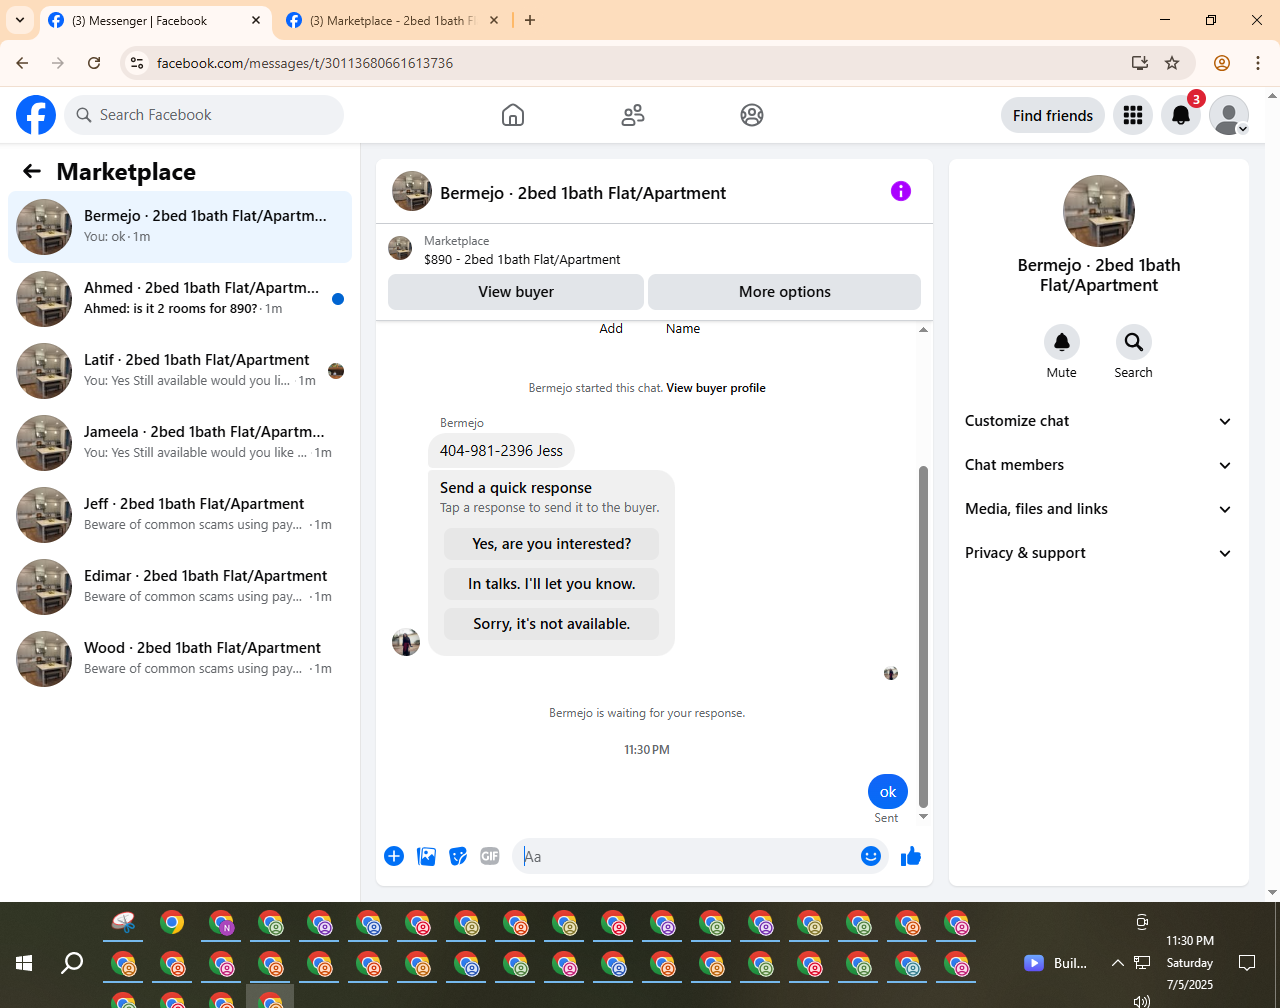Click the listing thumbnail in Marketplace banner
The height and width of the screenshot is (1008, 1280).
point(400,248)
